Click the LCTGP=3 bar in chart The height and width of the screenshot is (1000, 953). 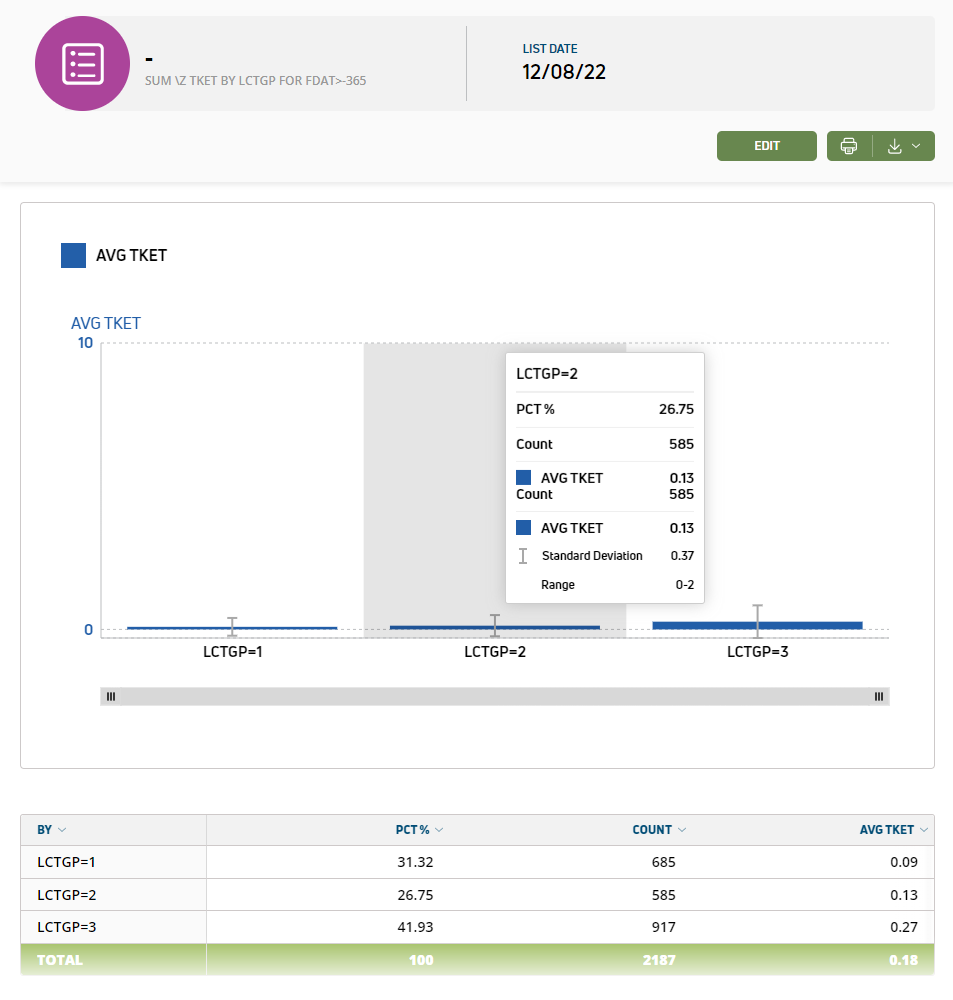[x=757, y=625]
